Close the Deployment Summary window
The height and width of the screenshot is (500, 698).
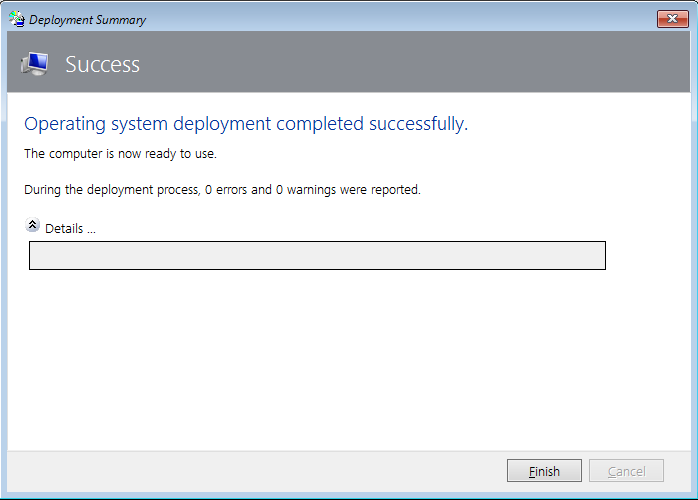[x=669, y=19]
